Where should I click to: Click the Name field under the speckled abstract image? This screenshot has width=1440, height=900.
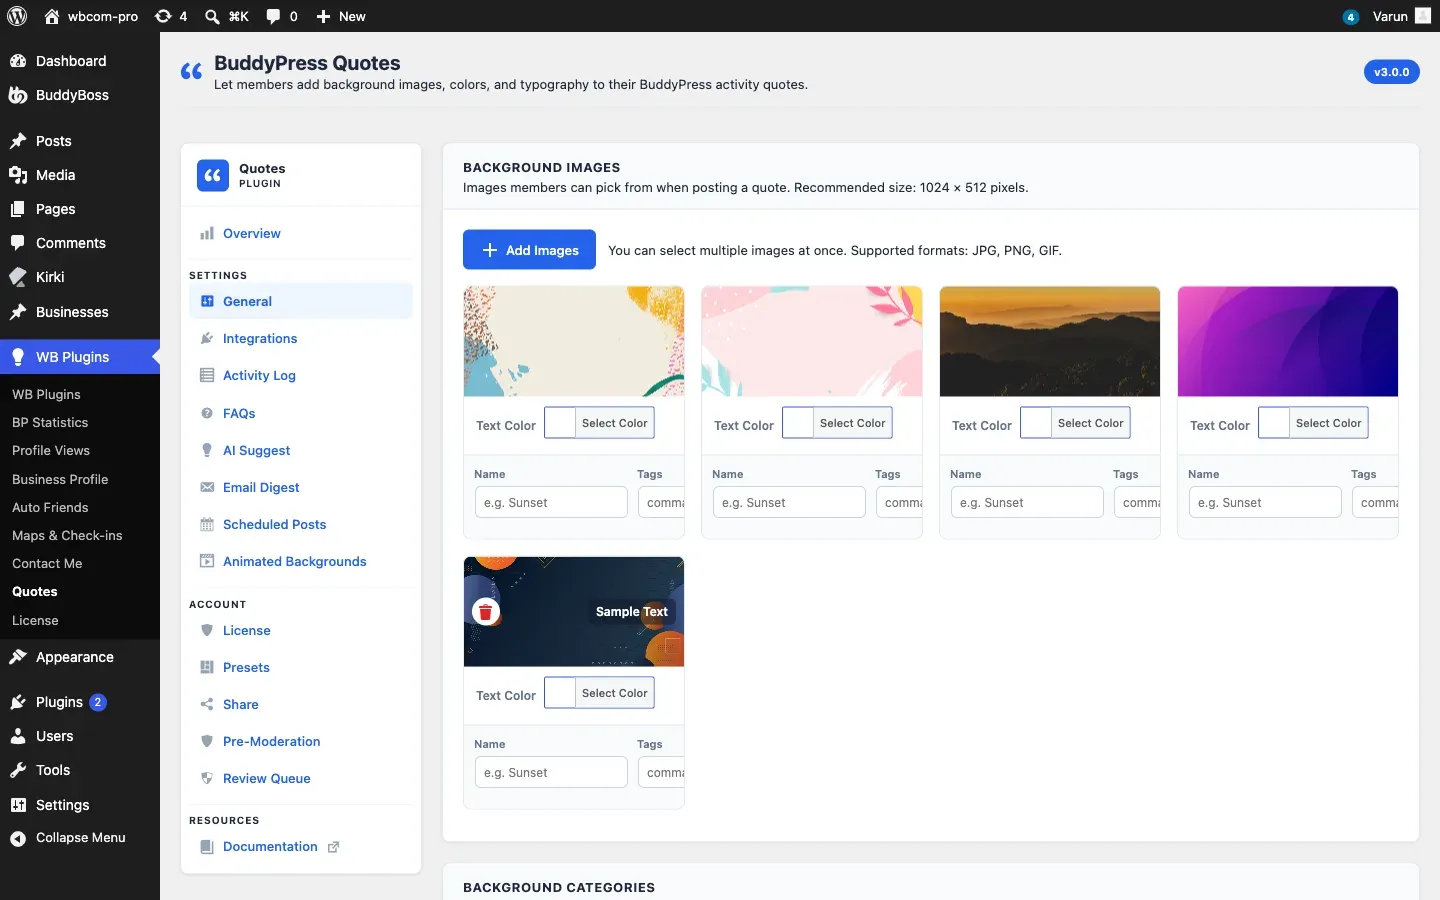coord(551,502)
